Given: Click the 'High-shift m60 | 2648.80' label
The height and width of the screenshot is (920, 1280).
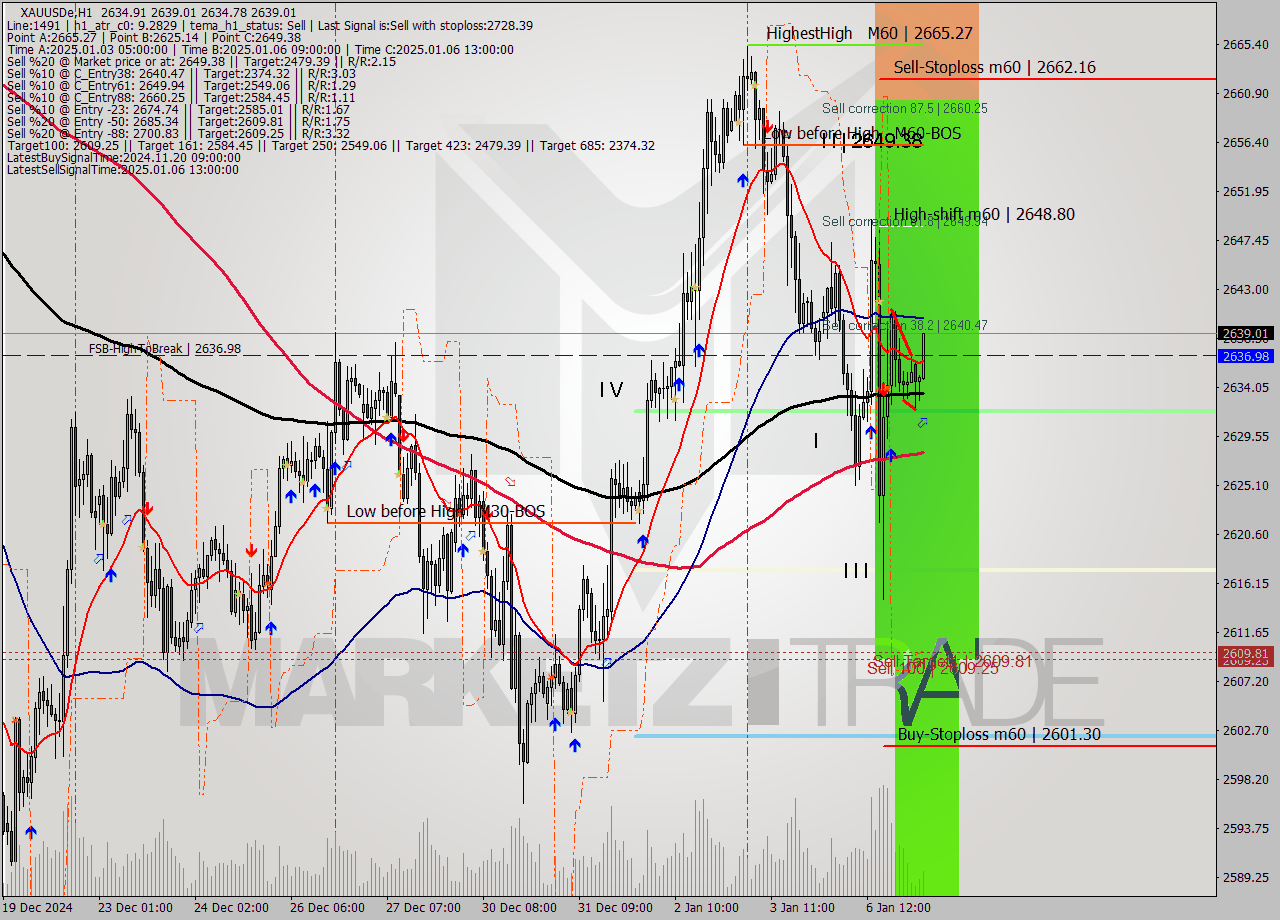Looking at the screenshot, I should point(984,214).
